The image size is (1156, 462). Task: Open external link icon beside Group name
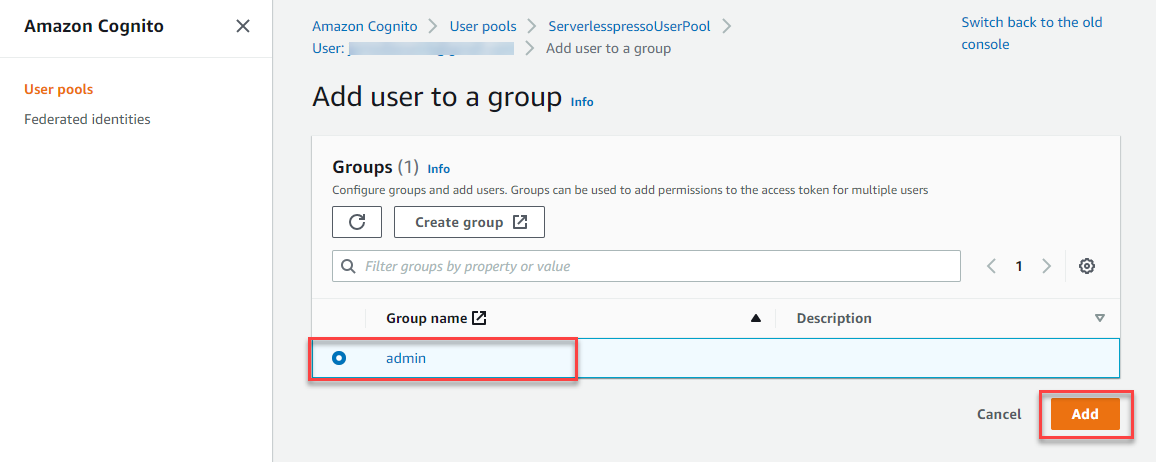[479, 318]
